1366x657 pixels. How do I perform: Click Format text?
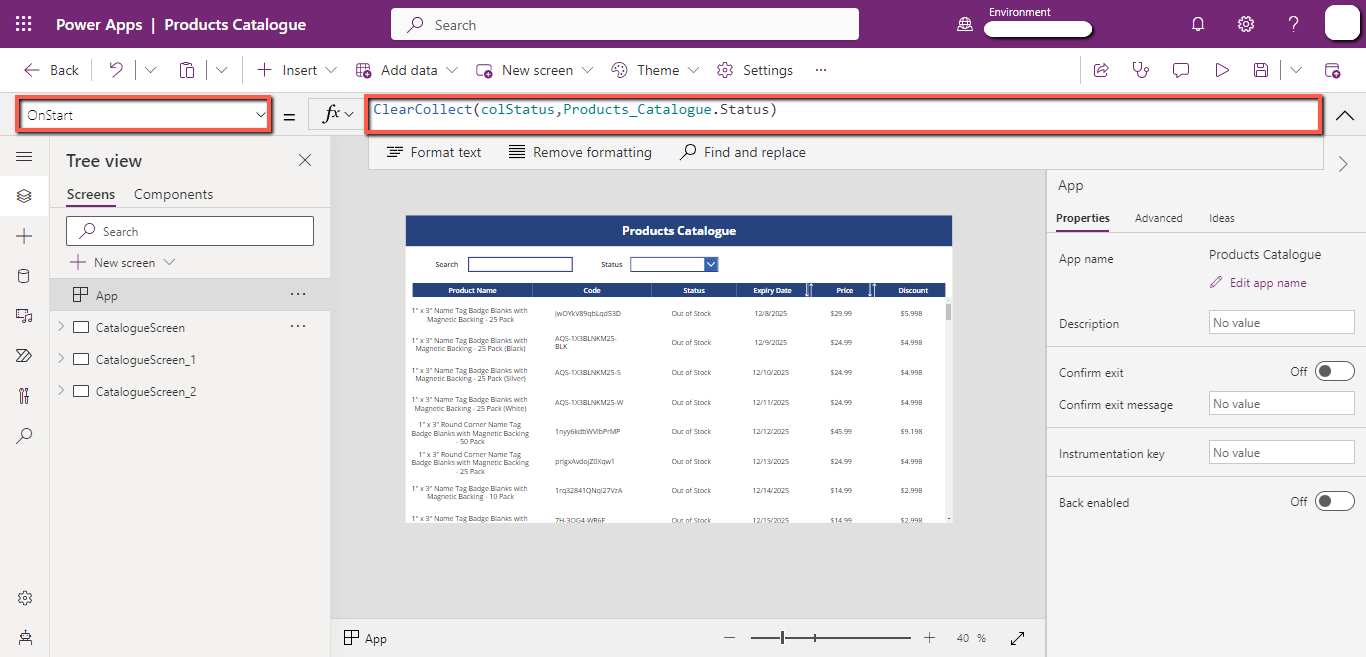pos(434,152)
